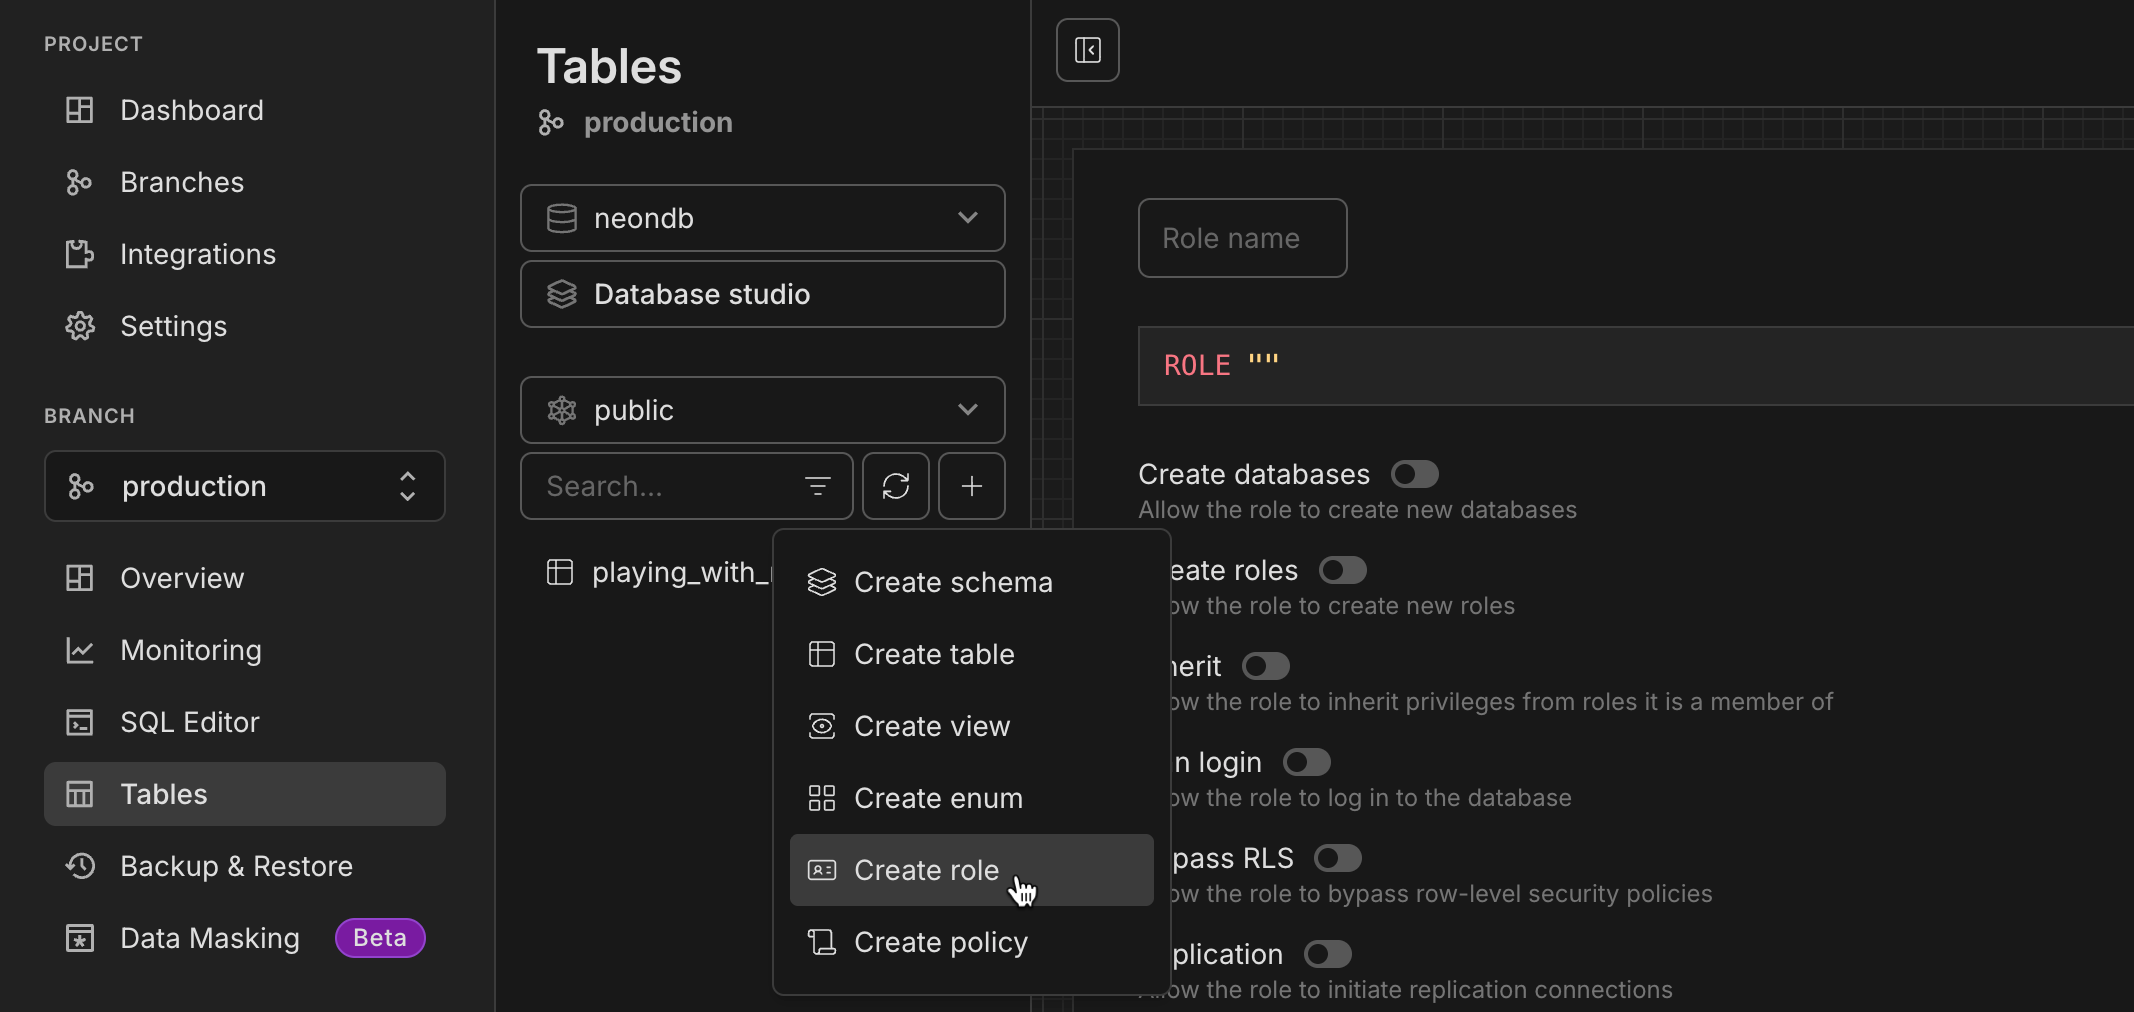Toggle the Create roles switch

(x=1342, y=570)
